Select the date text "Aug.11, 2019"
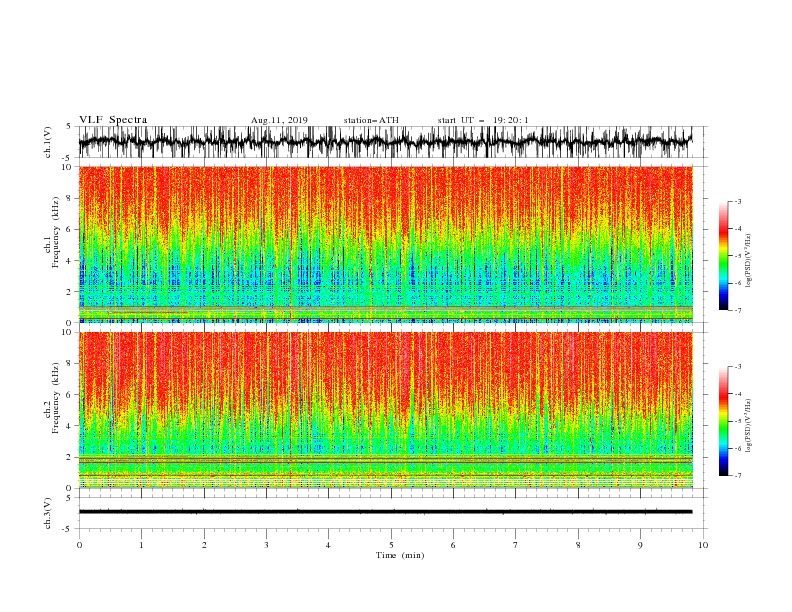The image size is (792, 612). 279,120
